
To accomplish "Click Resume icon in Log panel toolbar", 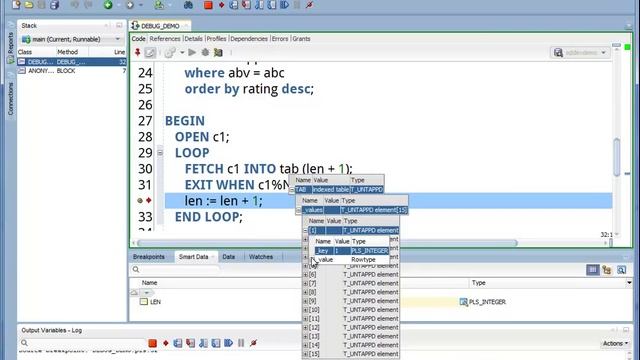I will [x=228, y=343].
